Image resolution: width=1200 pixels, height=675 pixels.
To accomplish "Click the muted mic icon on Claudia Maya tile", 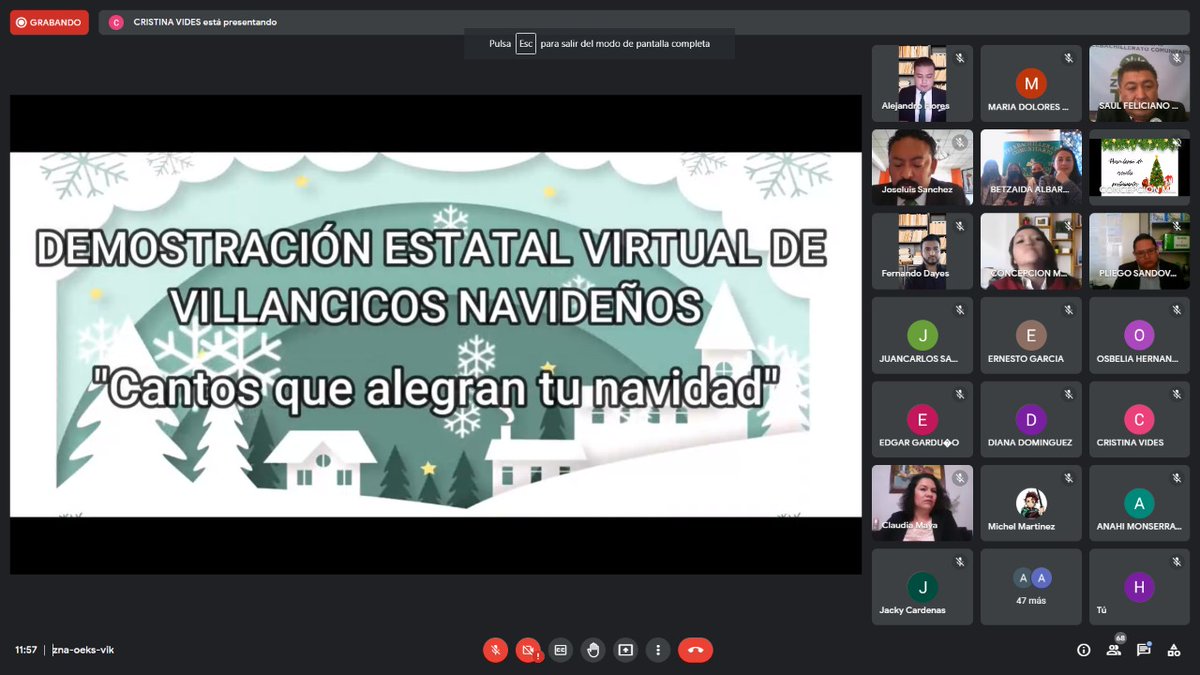I will pyautogui.click(x=959, y=479).
